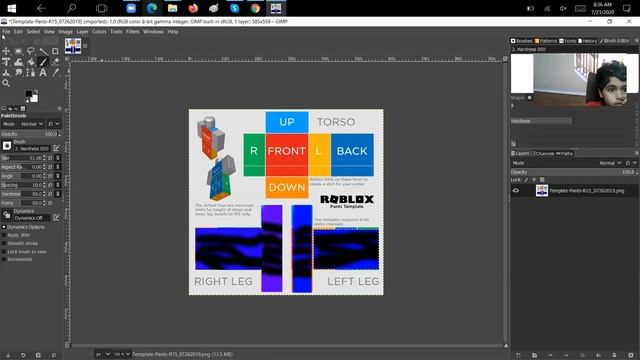640x360 pixels.
Task: Enable Lock brush to view
Action: [x=4, y=251]
